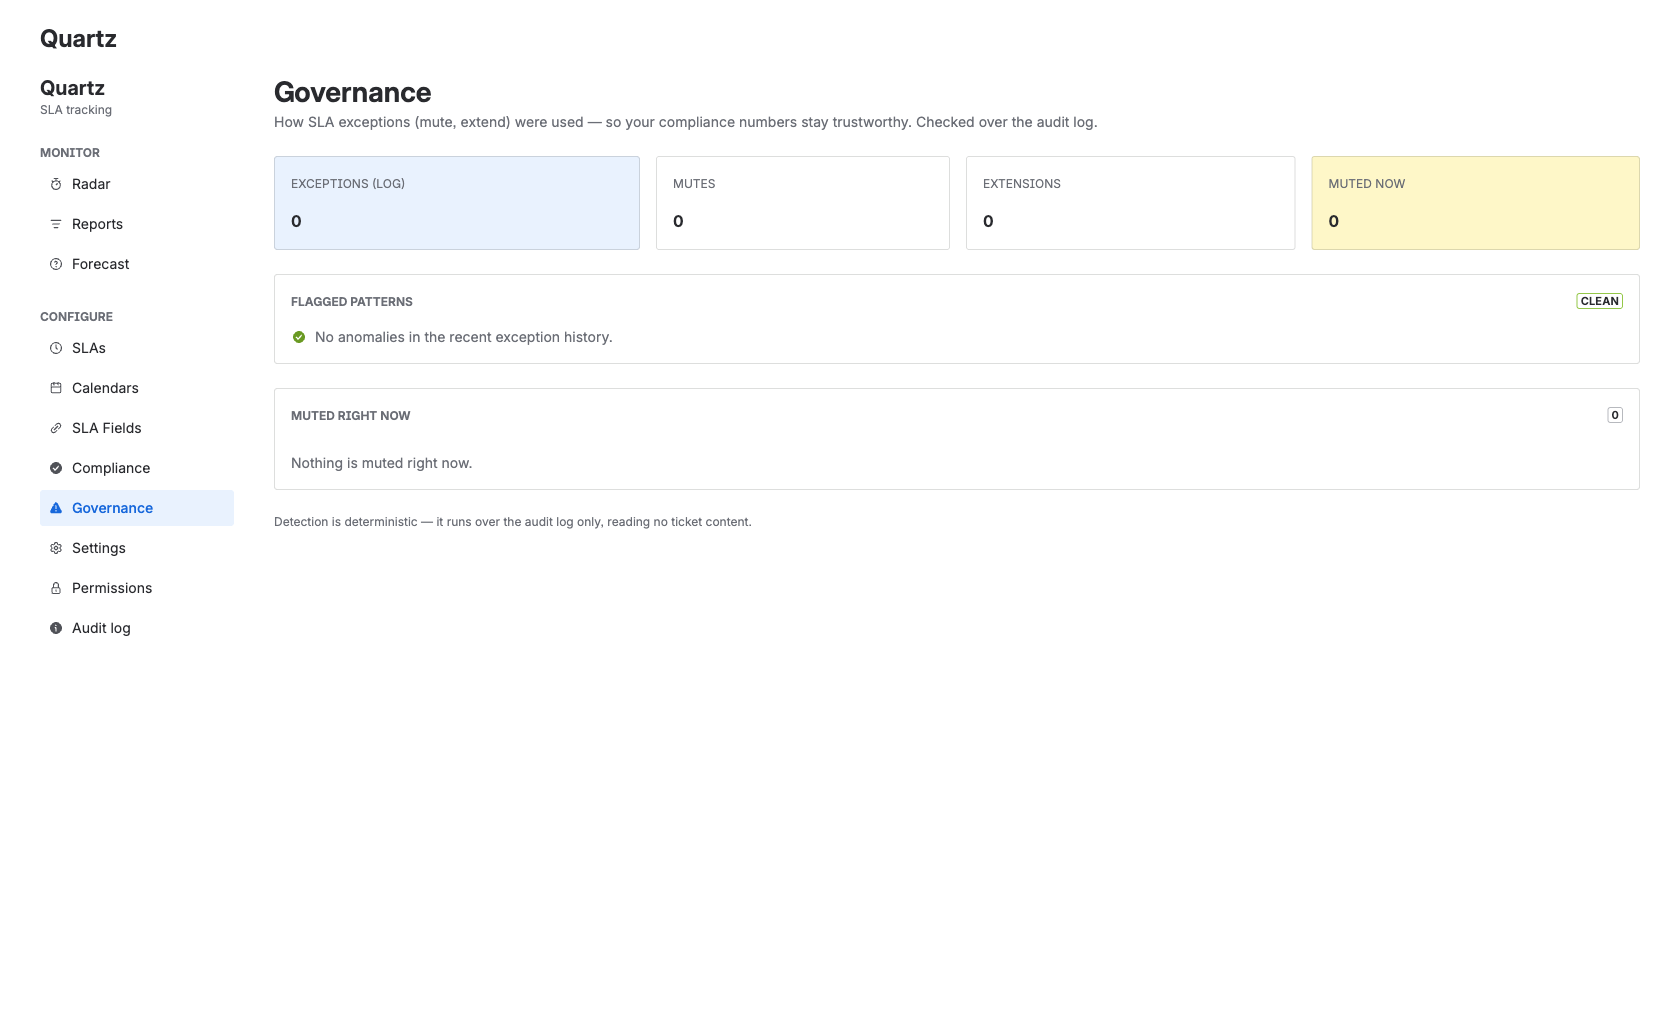Screen dimensions: 1680x1032
Task: Go to Compliance page
Action: tap(137, 468)
